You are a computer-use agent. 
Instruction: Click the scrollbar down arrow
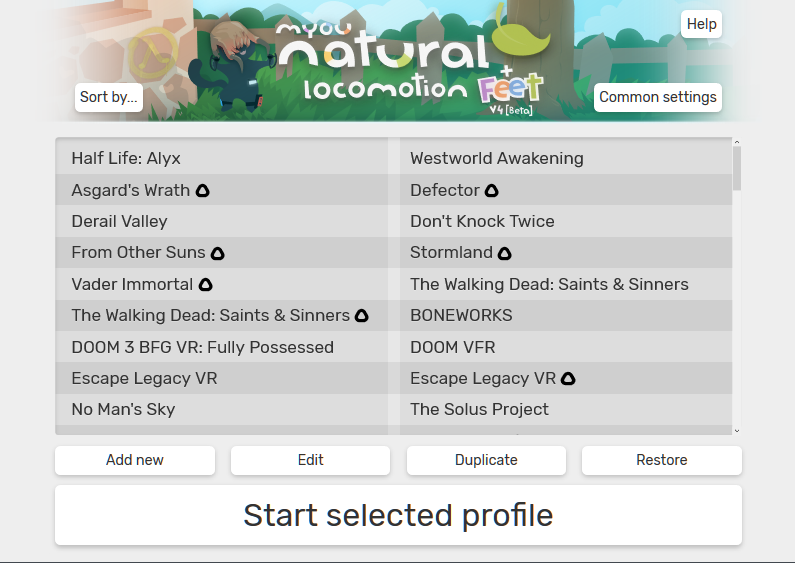pos(737,431)
